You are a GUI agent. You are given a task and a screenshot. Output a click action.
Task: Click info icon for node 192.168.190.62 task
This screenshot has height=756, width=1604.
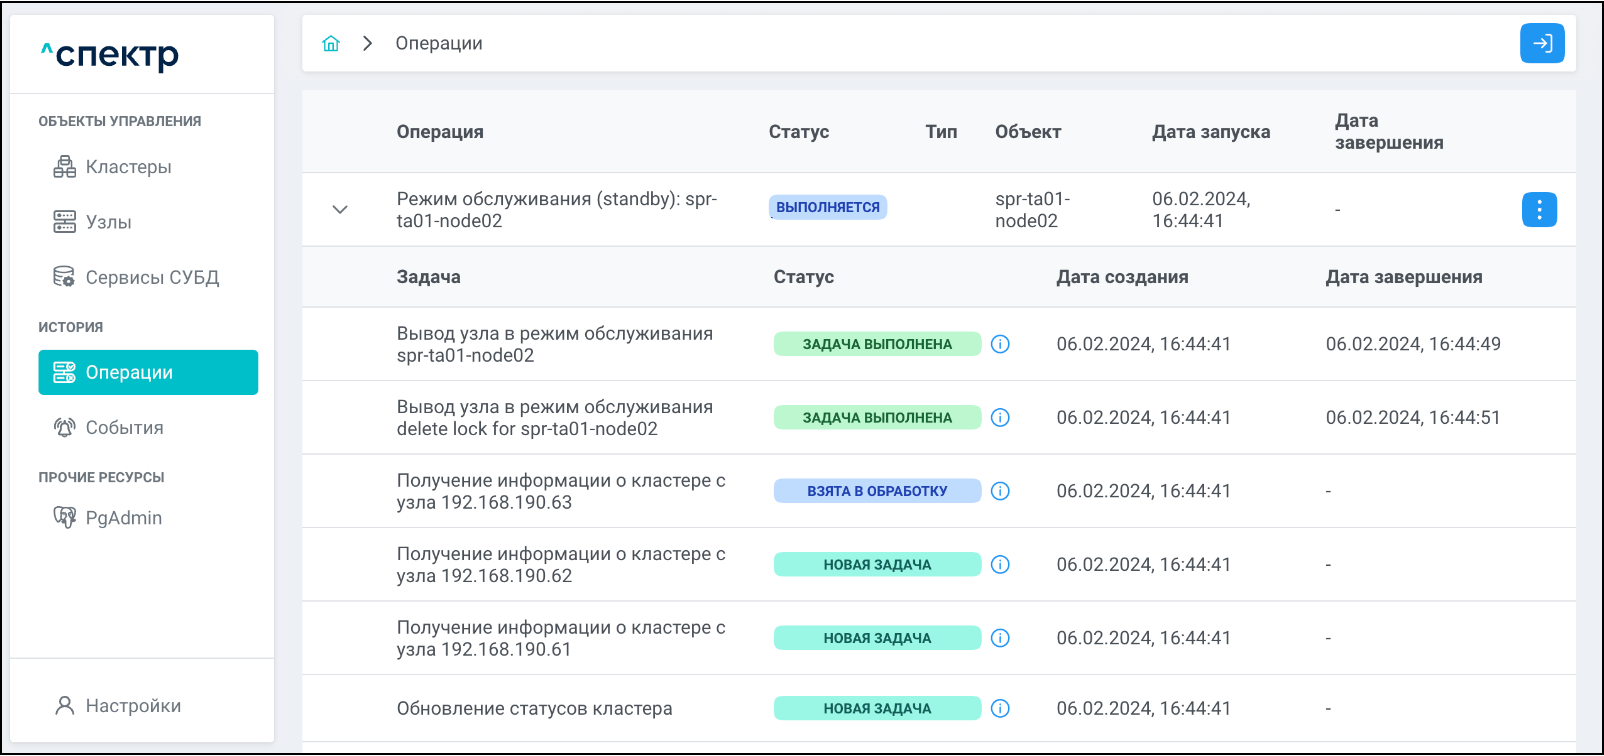pyautogui.click(x=1000, y=565)
